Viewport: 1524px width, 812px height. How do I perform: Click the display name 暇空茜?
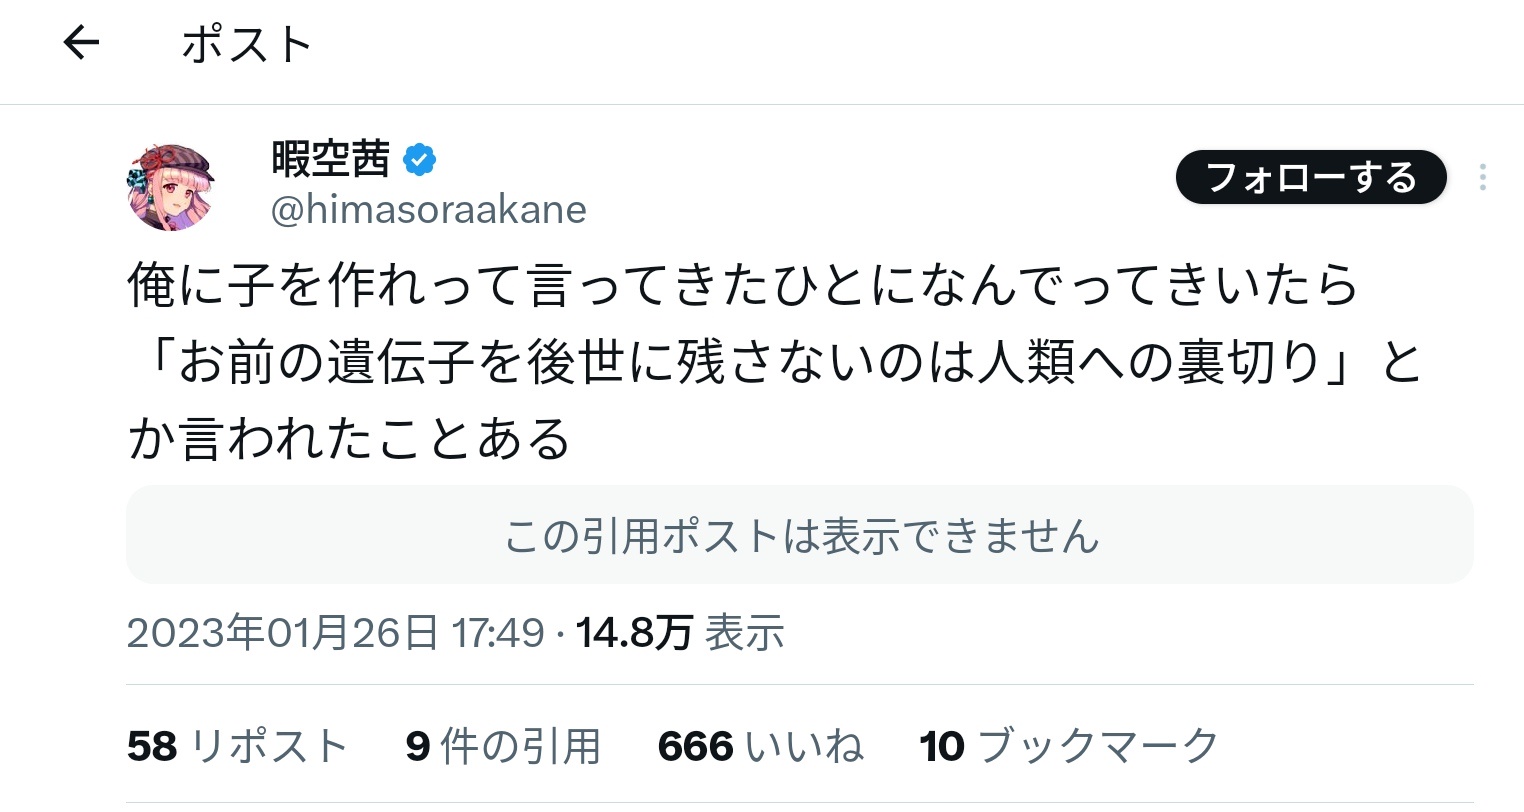[x=331, y=159]
